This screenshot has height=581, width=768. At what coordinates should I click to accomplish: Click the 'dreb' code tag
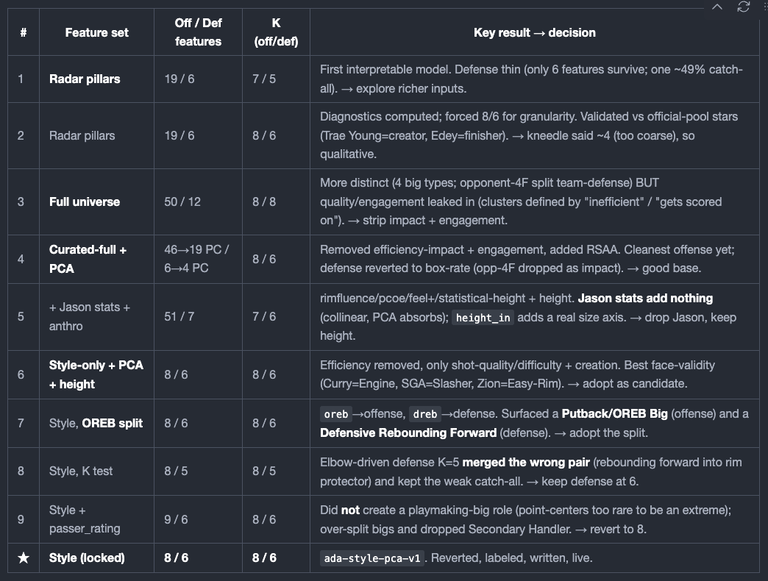click(x=425, y=414)
